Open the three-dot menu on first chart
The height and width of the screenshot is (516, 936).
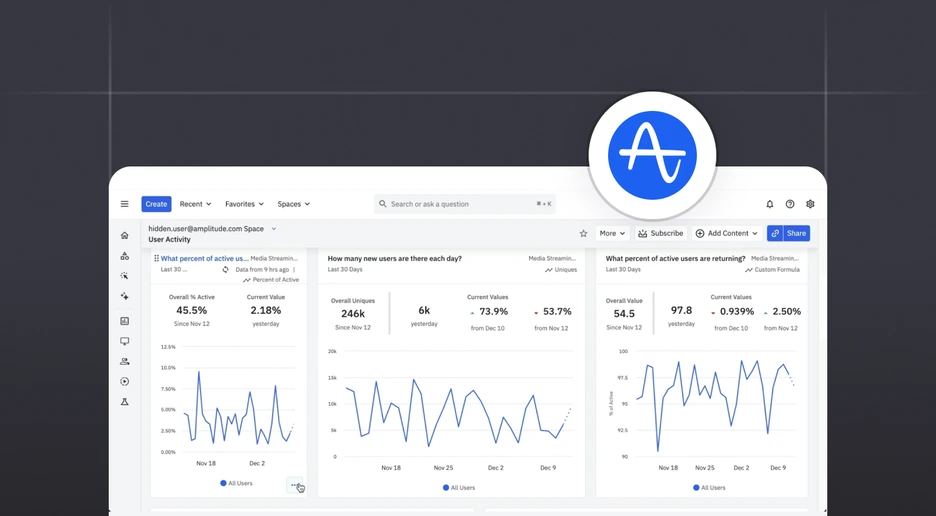tap(294, 485)
